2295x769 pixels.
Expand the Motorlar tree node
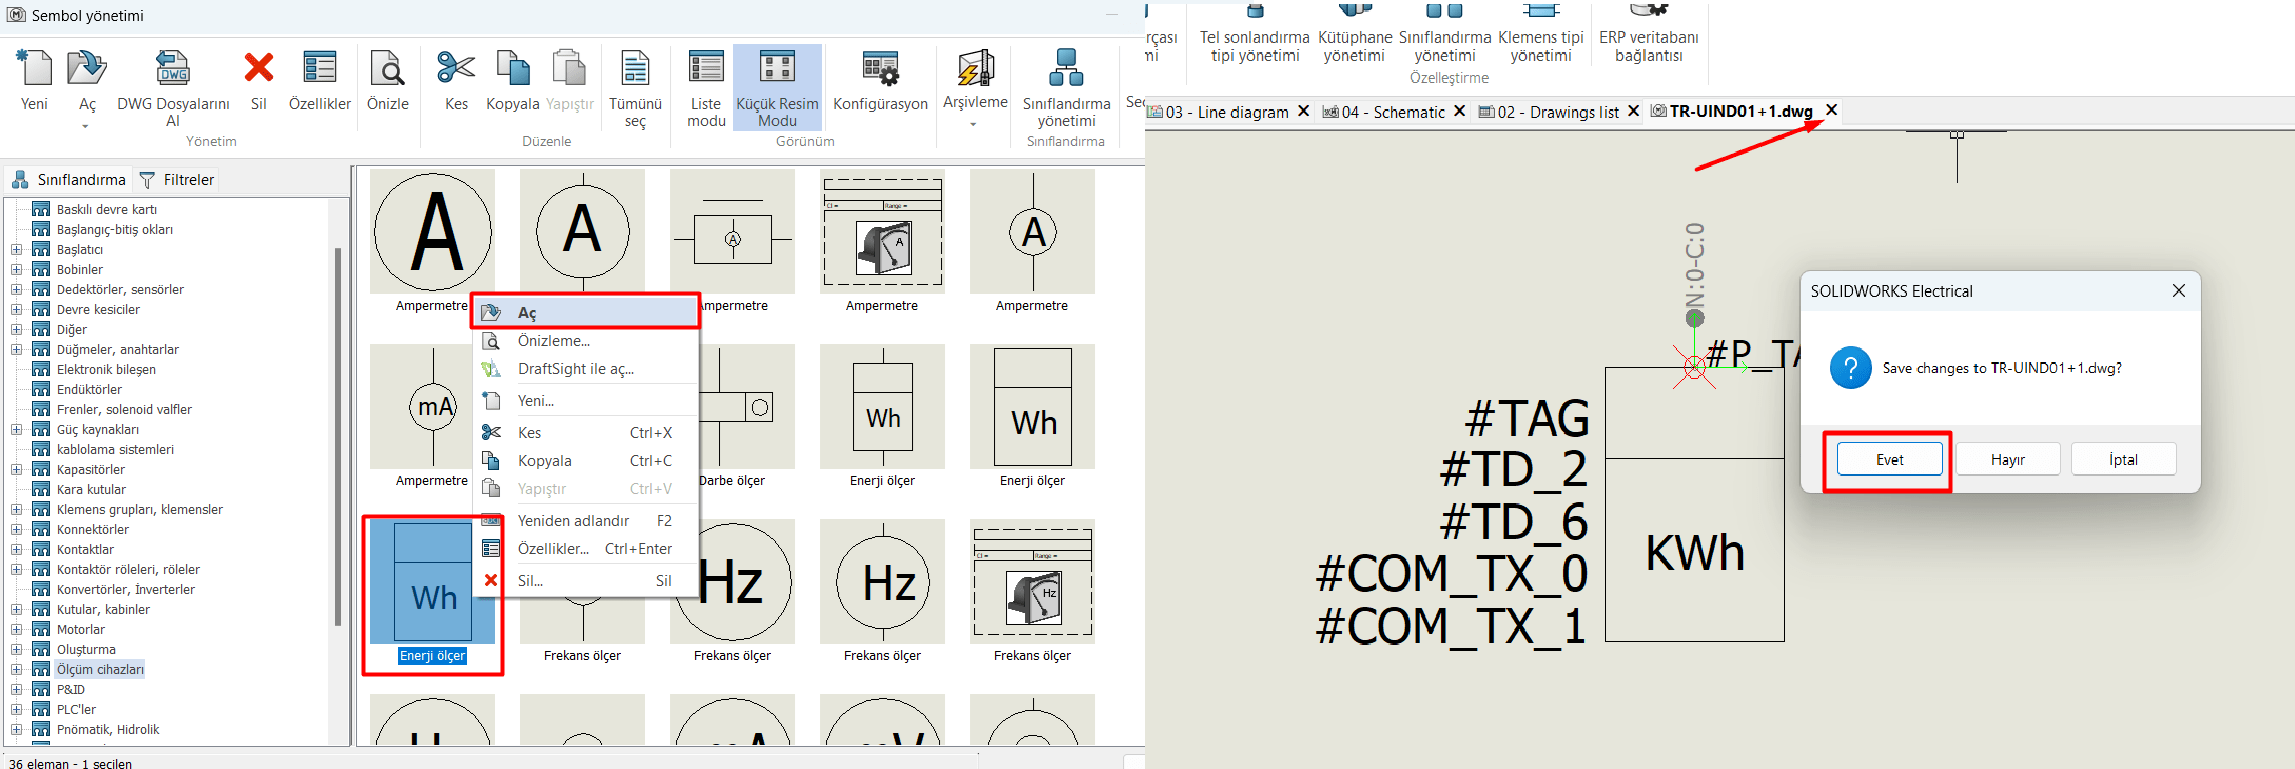tap(16, 629)
